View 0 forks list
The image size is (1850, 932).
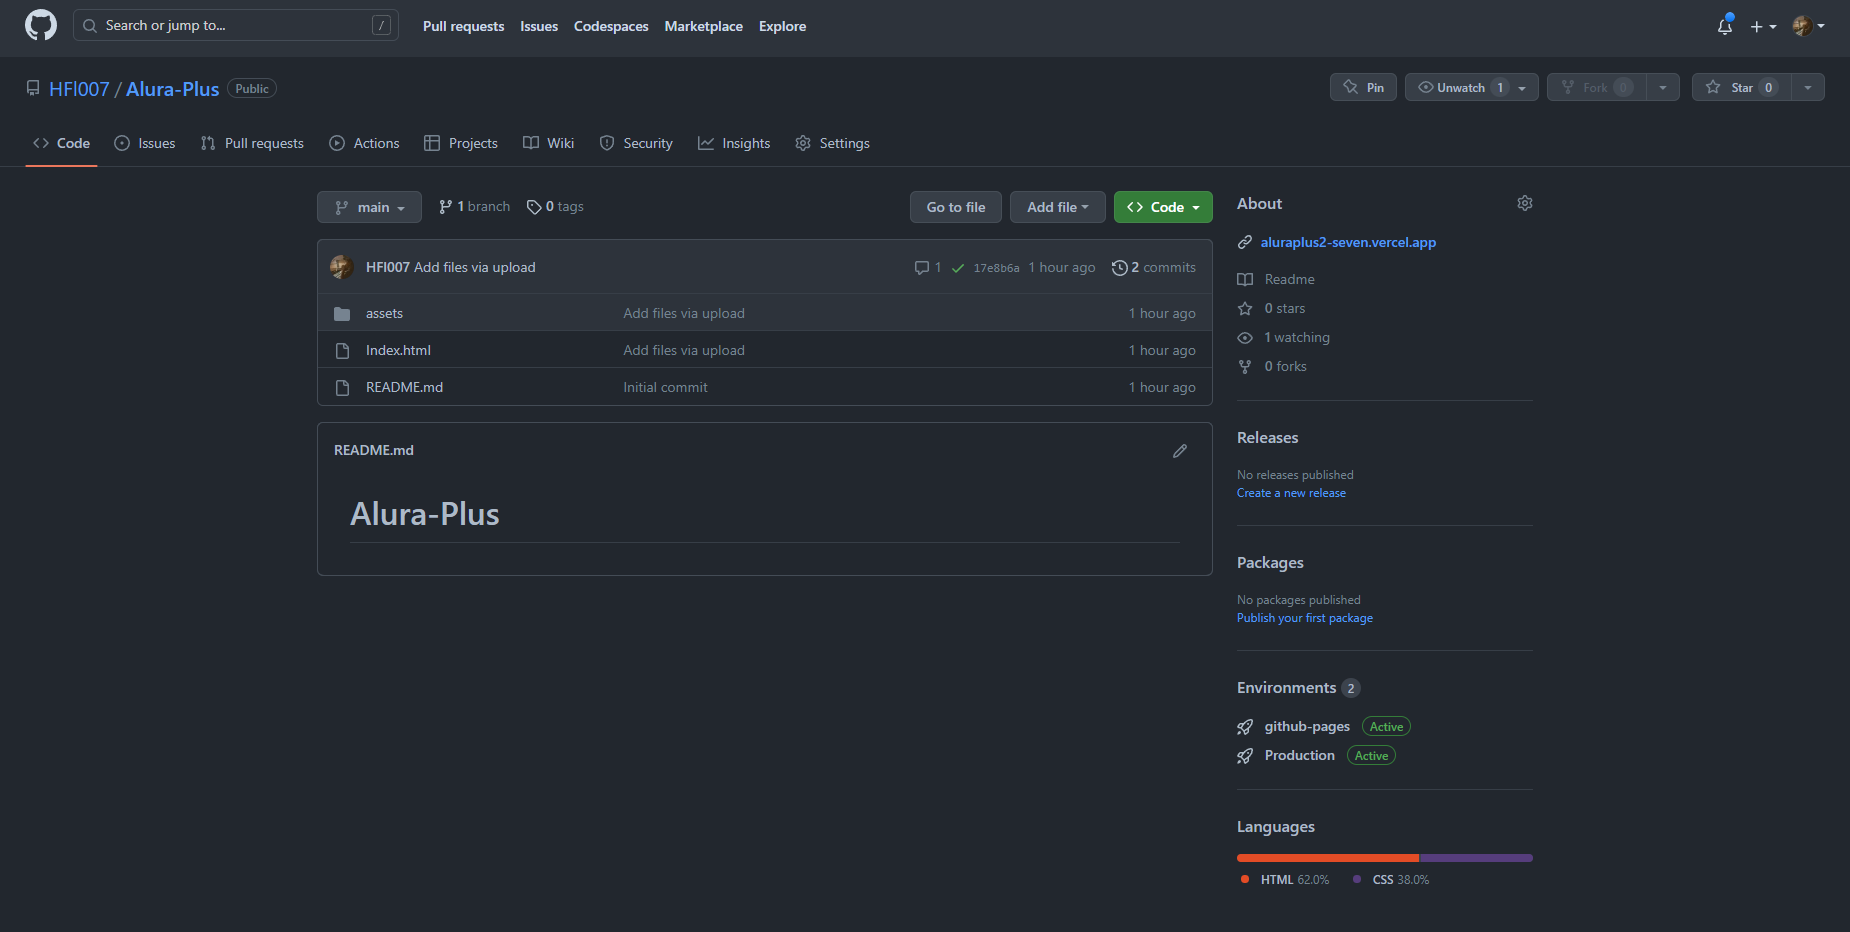[1273, 366]
